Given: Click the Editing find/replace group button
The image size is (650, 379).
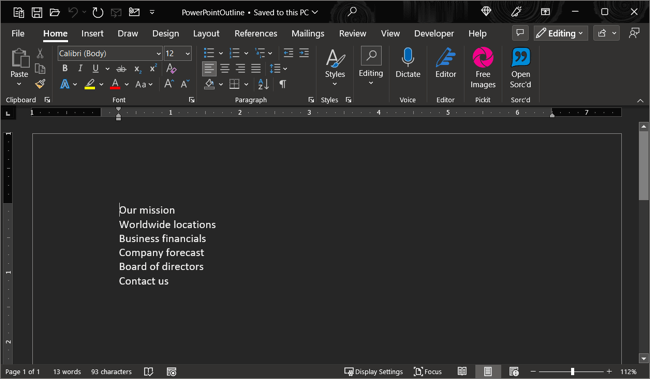Looking at the screenshot, I should 371,66.
